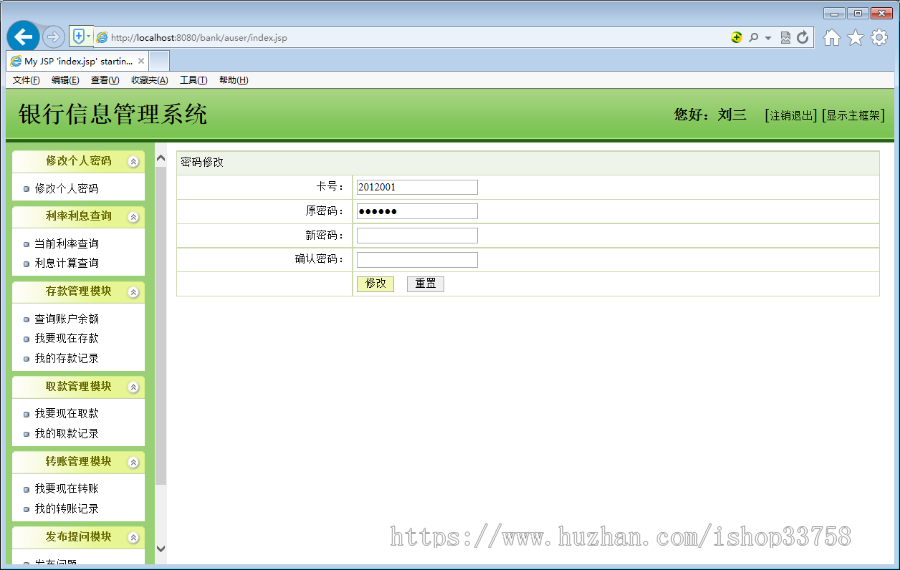The image size is (900, 570).
Task: Collapse the 修改个人密码 sidebar section
Action: 133,162
